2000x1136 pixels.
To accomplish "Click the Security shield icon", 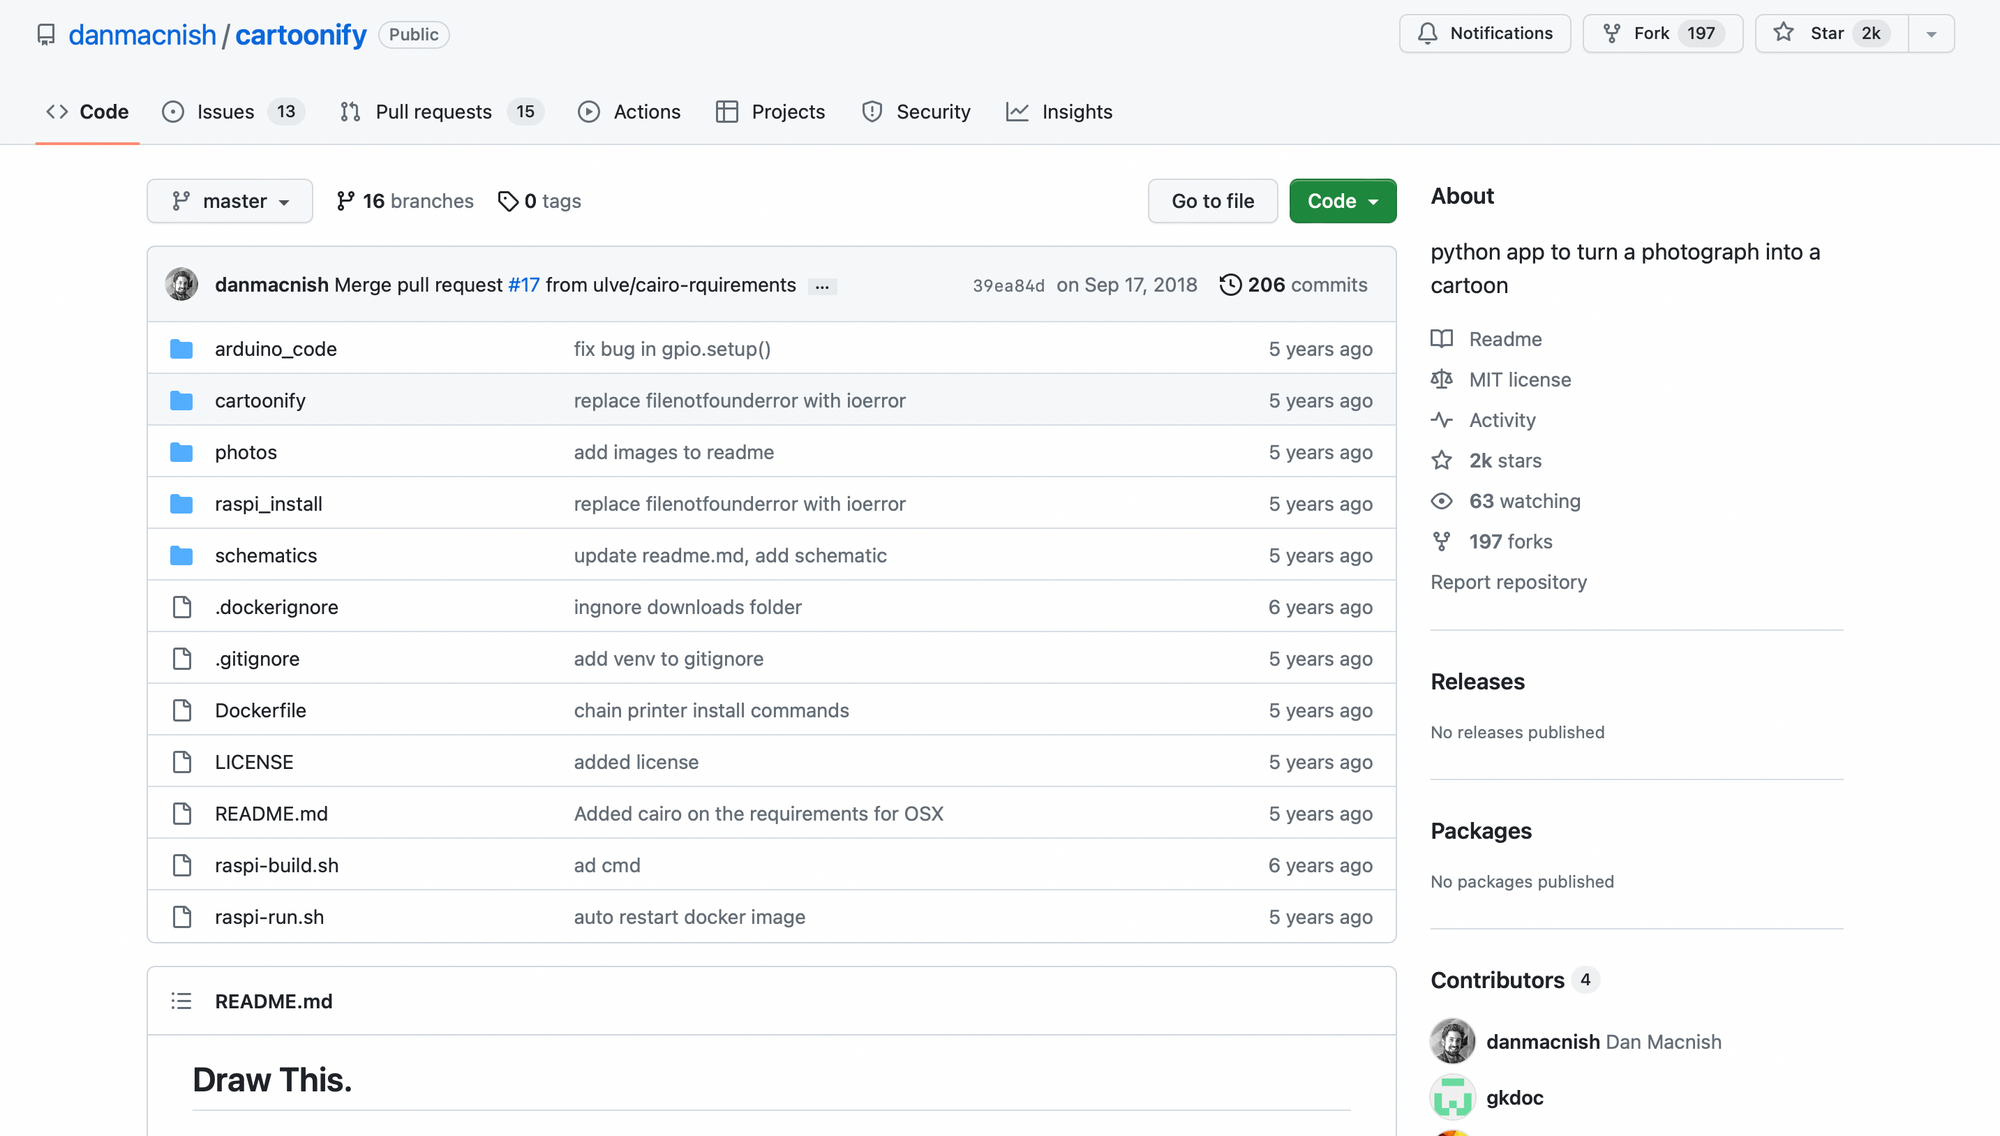I will point(872,112).
